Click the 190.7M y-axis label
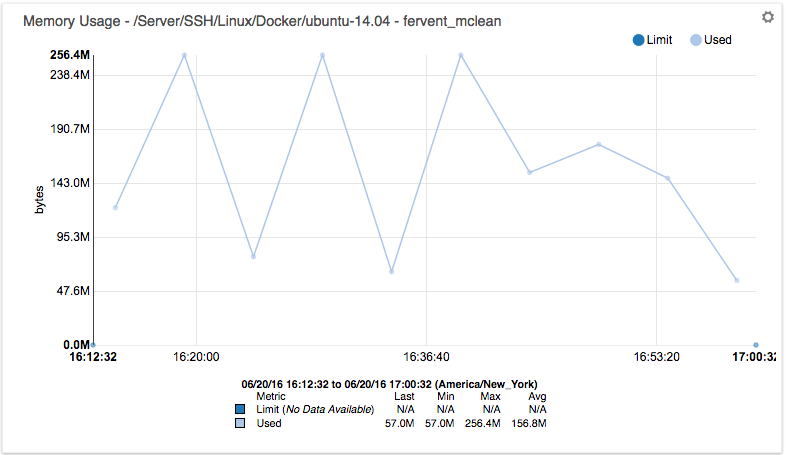Viewport: 786px width, 455px height. coord(70,129)
